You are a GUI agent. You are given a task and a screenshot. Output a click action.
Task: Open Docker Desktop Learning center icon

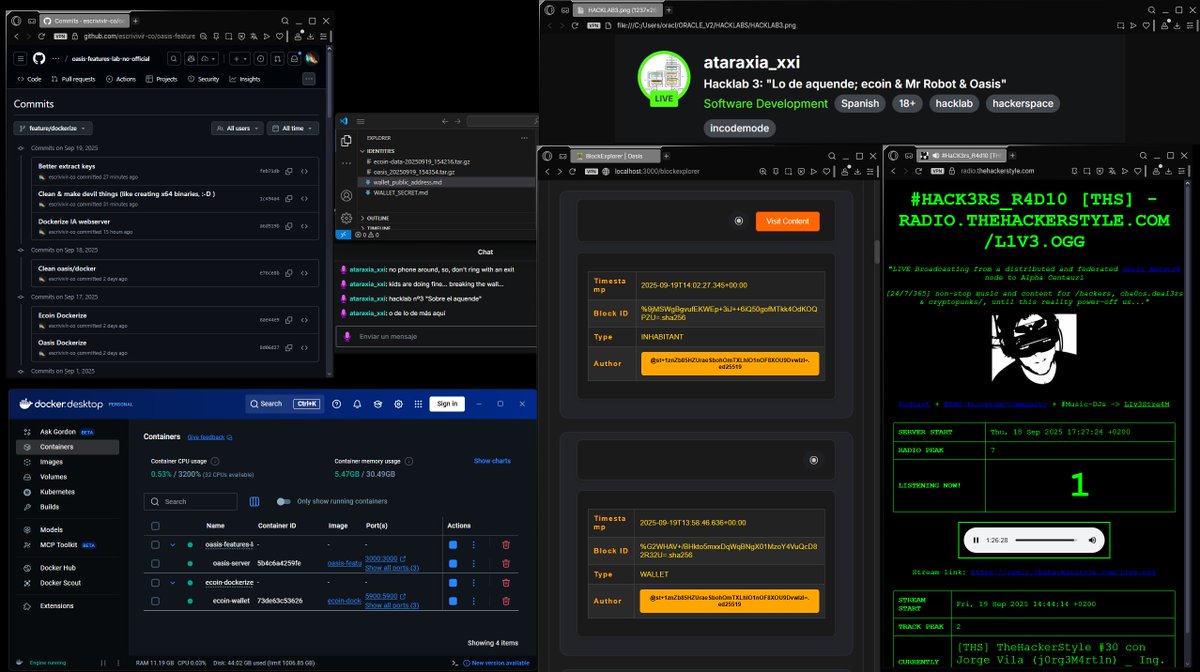[x=378, y=404]
